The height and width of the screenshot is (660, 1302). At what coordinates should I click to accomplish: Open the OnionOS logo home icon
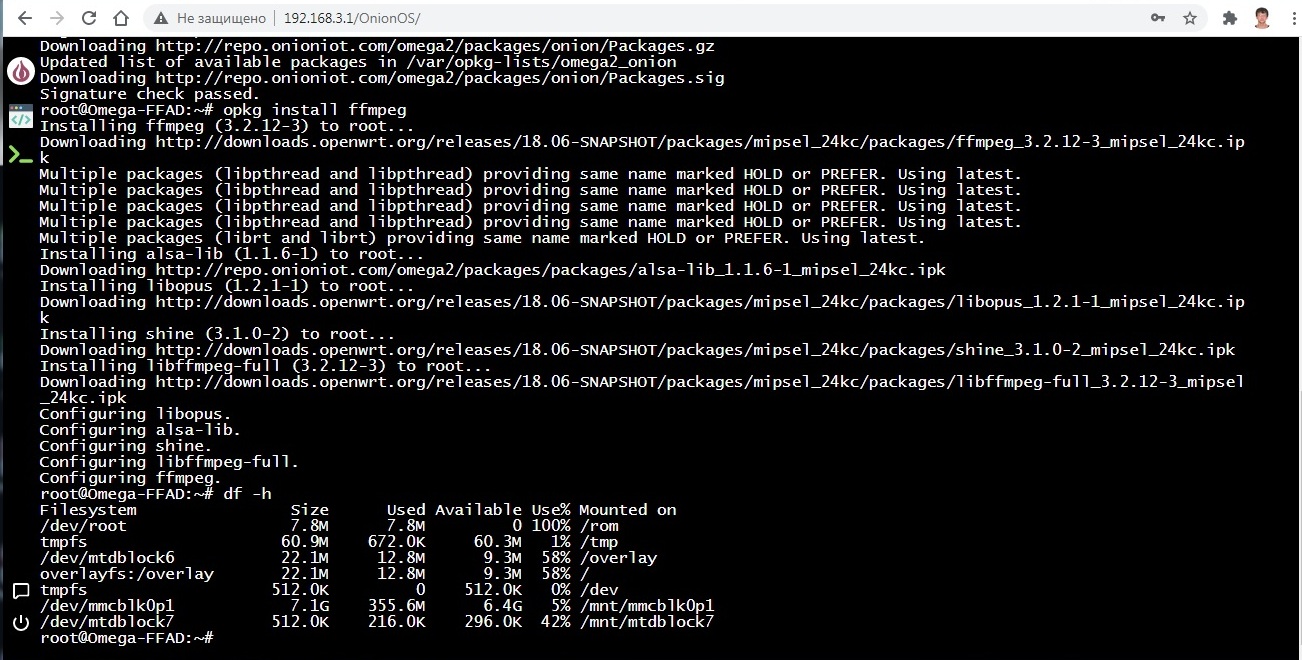coord(20,71)
